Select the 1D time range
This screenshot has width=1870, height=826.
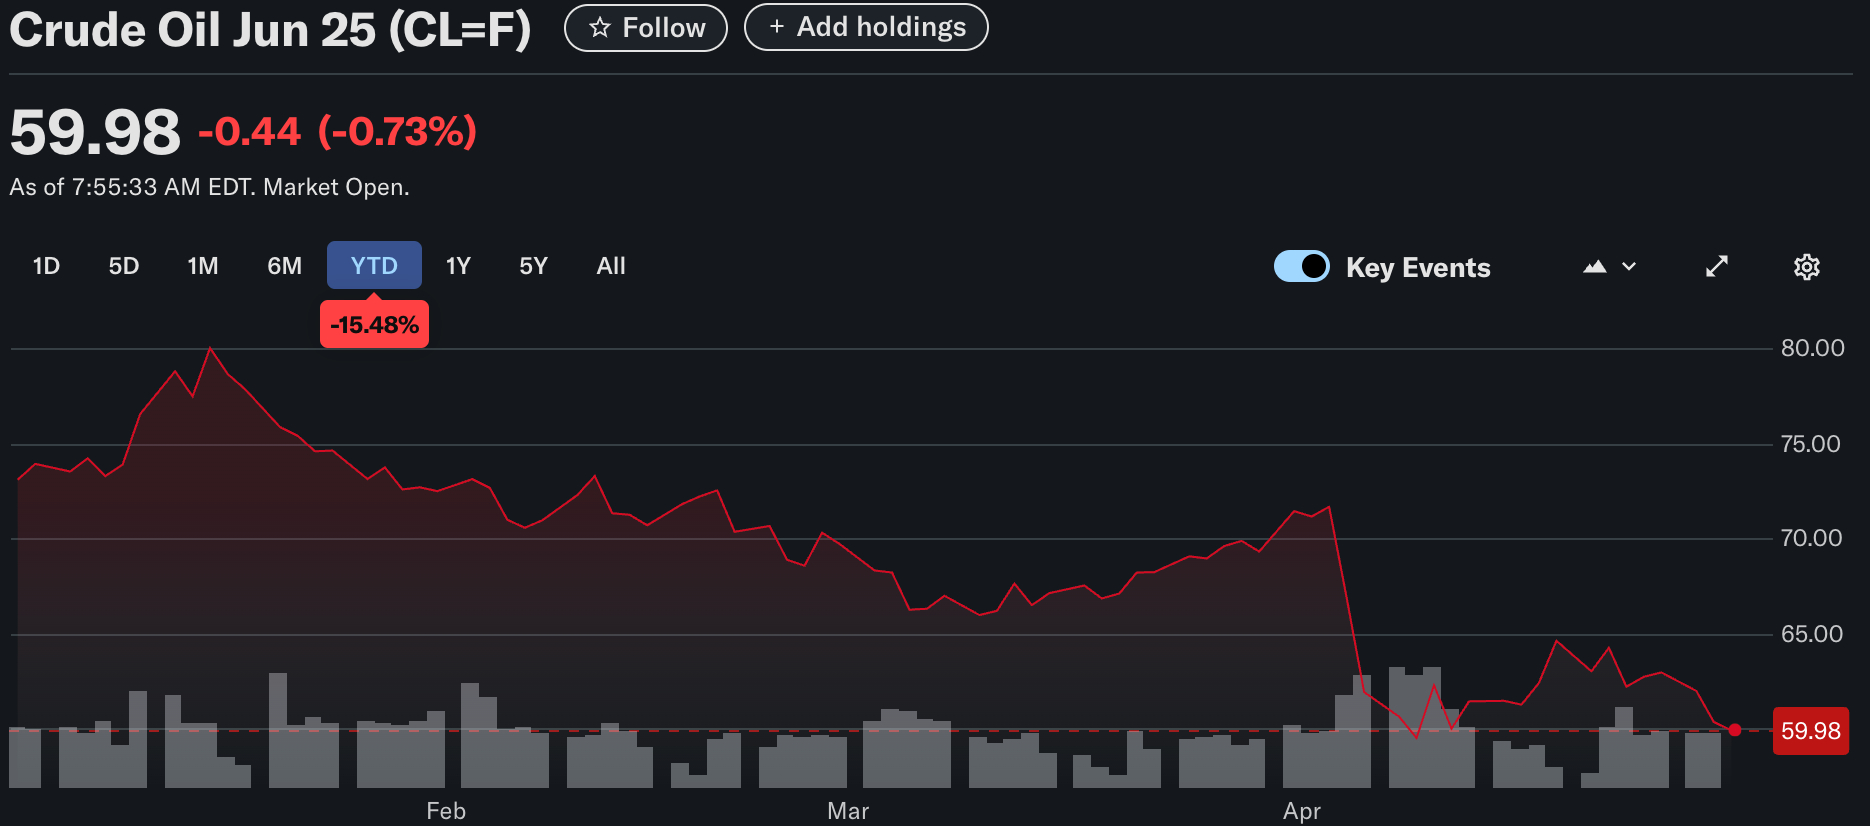(x=46, y=266)
